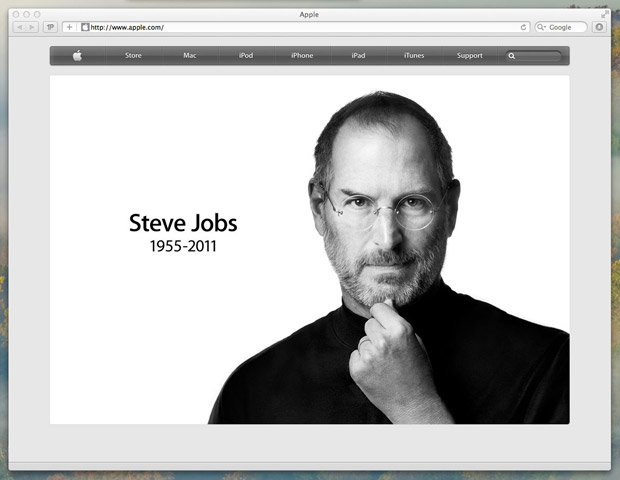Image resolution: width=620 pixels, height=480 pixels.
Task: Open the Store tab
Action: 133,56
